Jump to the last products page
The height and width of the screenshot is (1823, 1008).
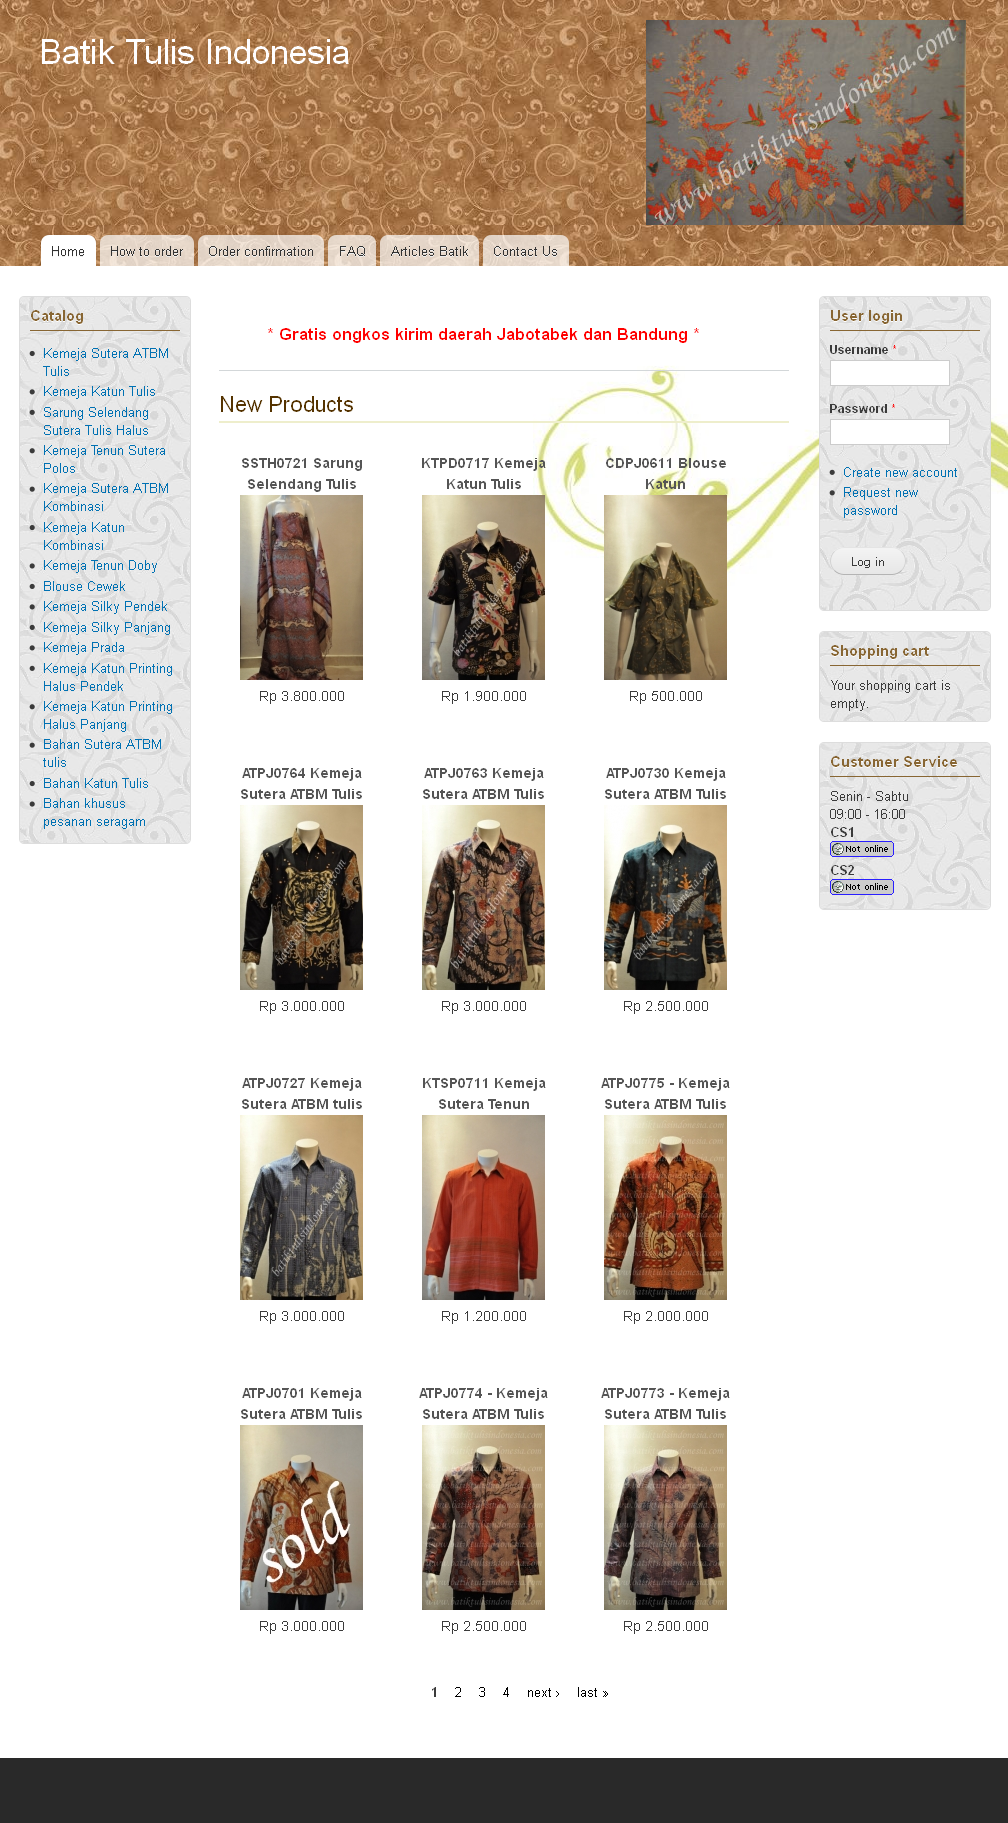tap(592, 1693)
